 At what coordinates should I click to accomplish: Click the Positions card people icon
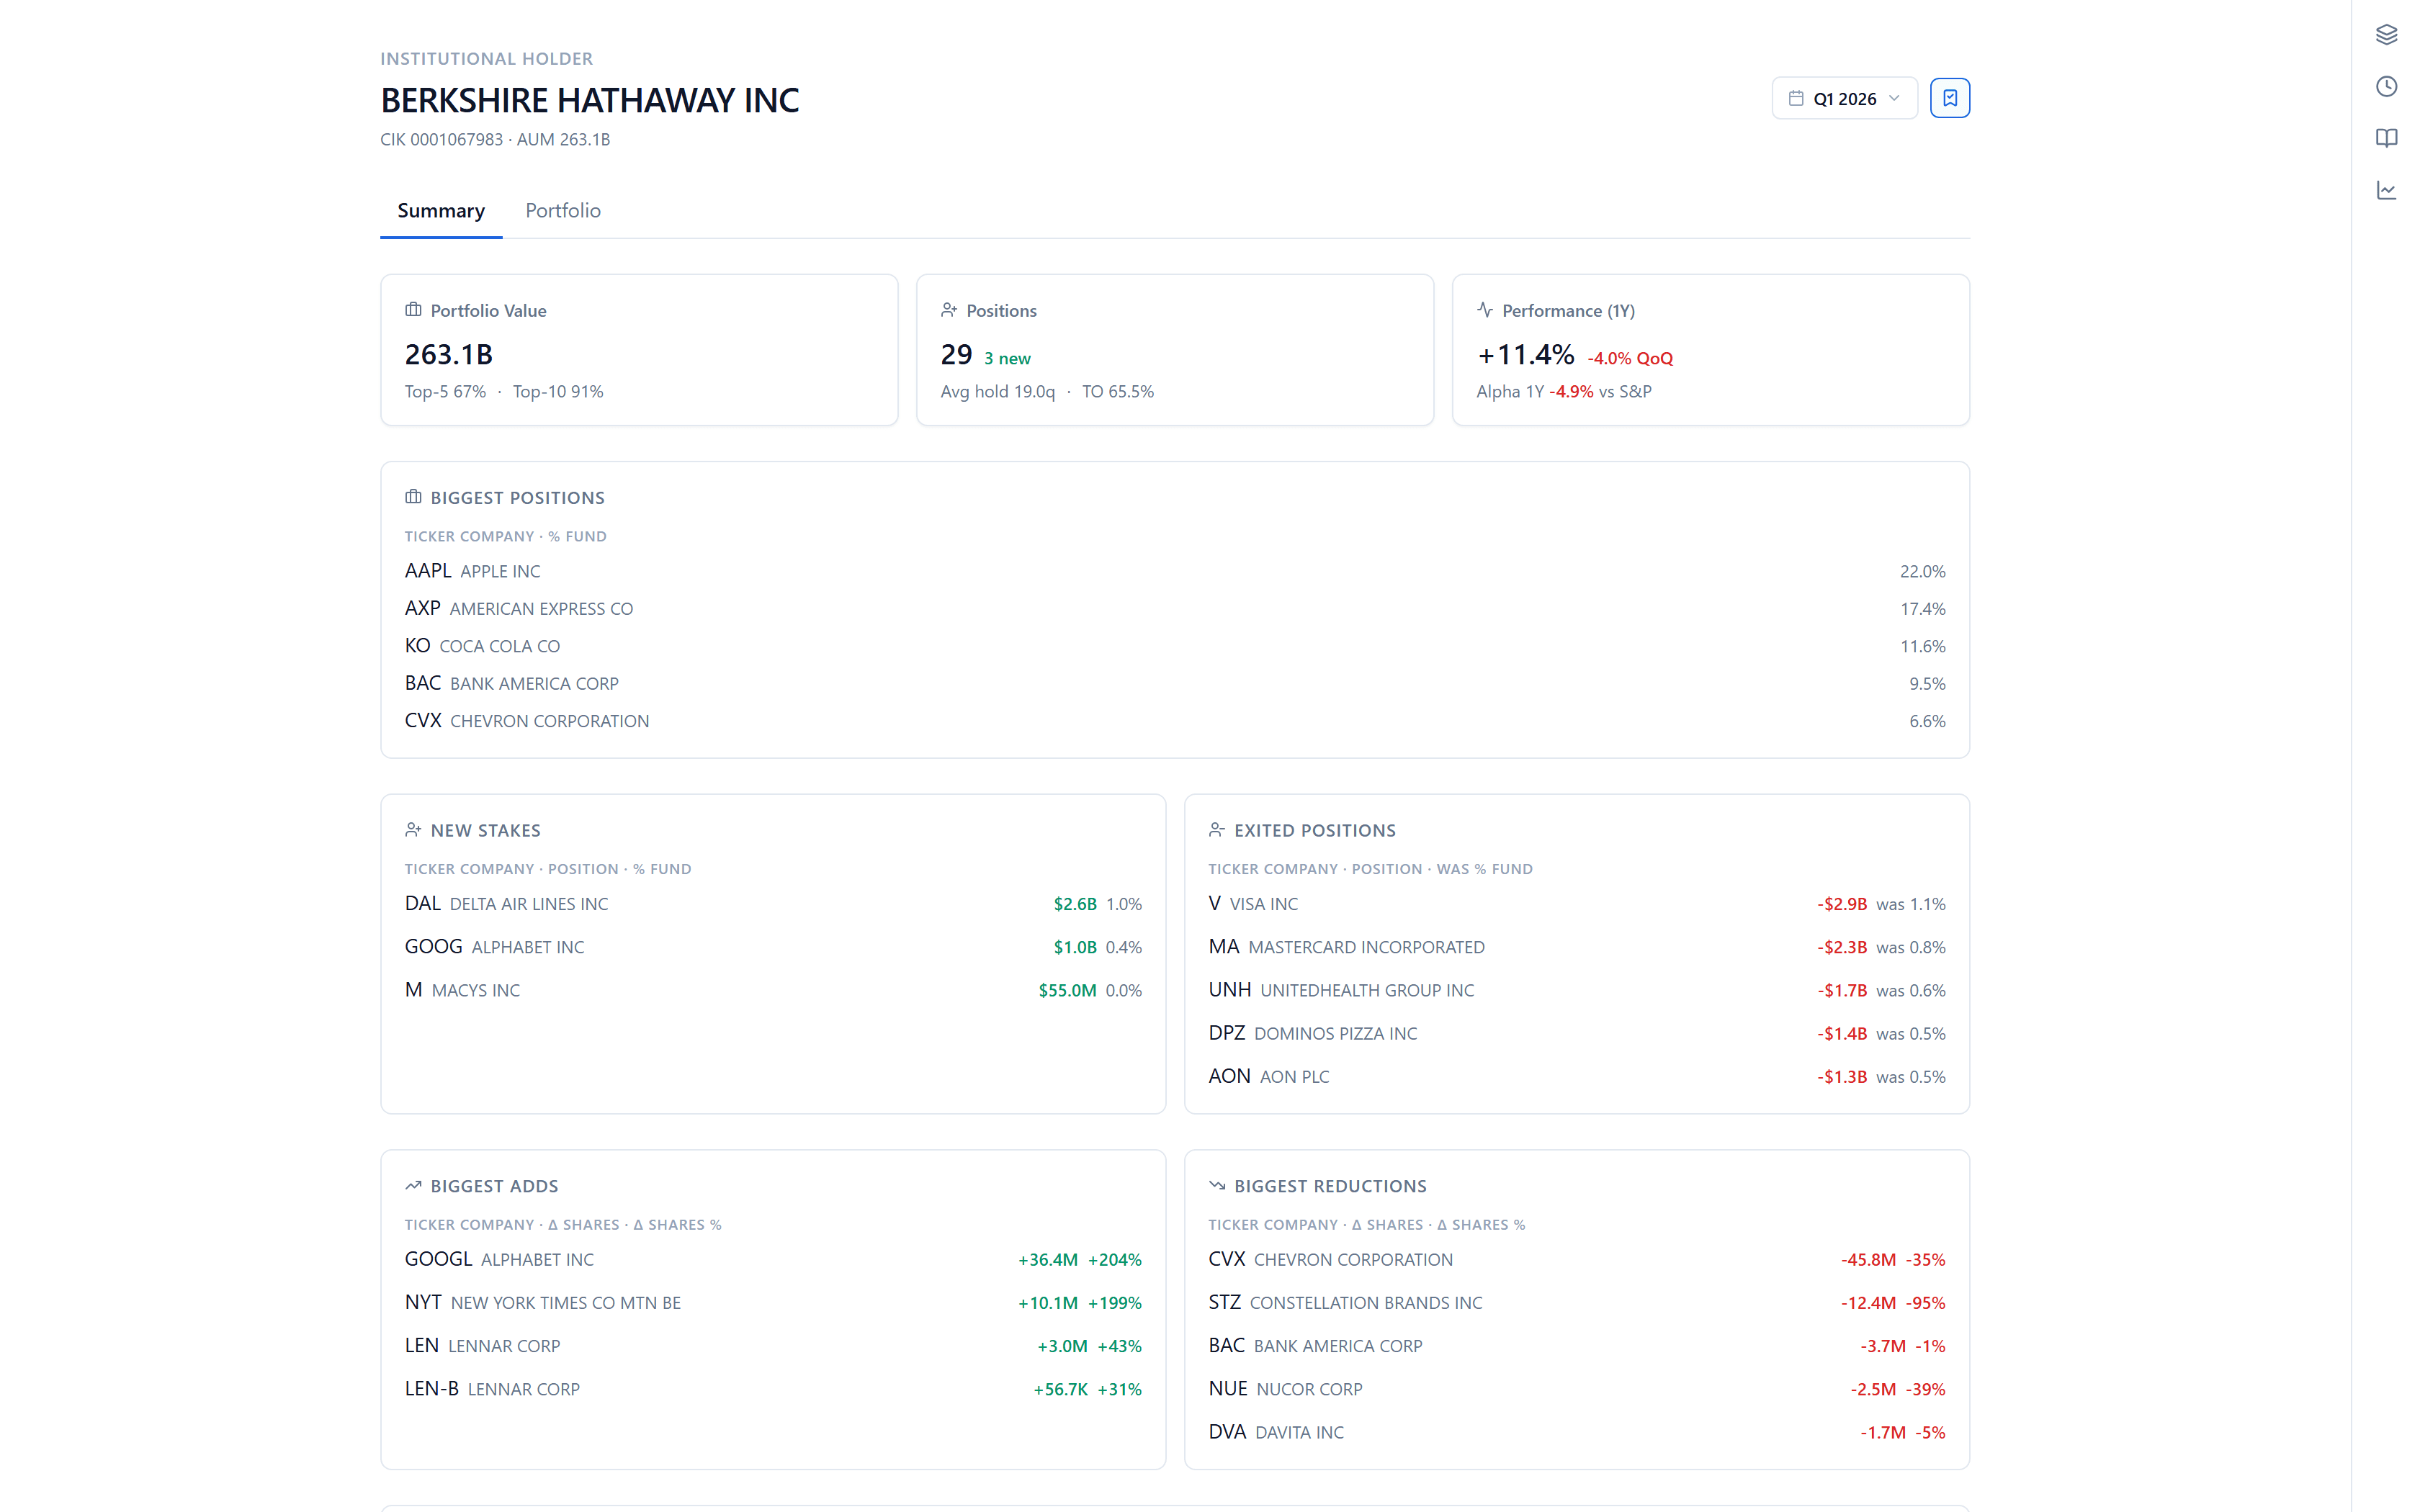(949, 310)
